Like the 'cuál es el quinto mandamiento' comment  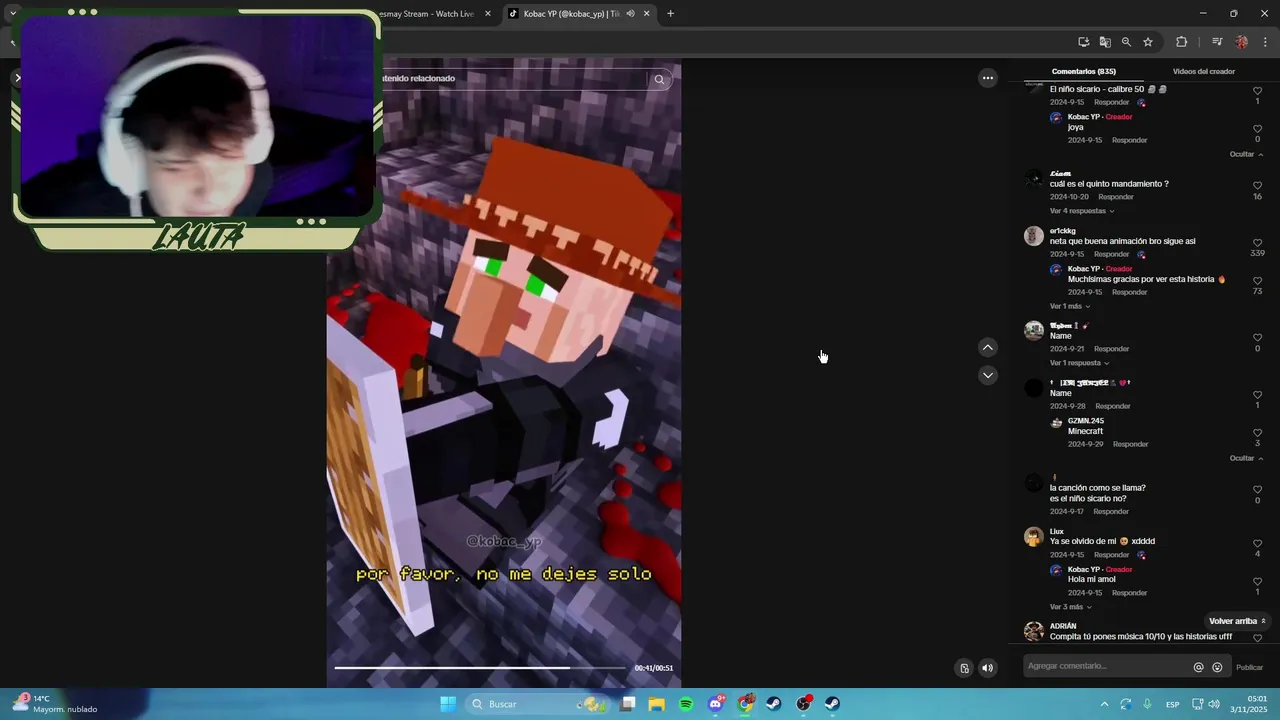click(x=1257, y=186)
